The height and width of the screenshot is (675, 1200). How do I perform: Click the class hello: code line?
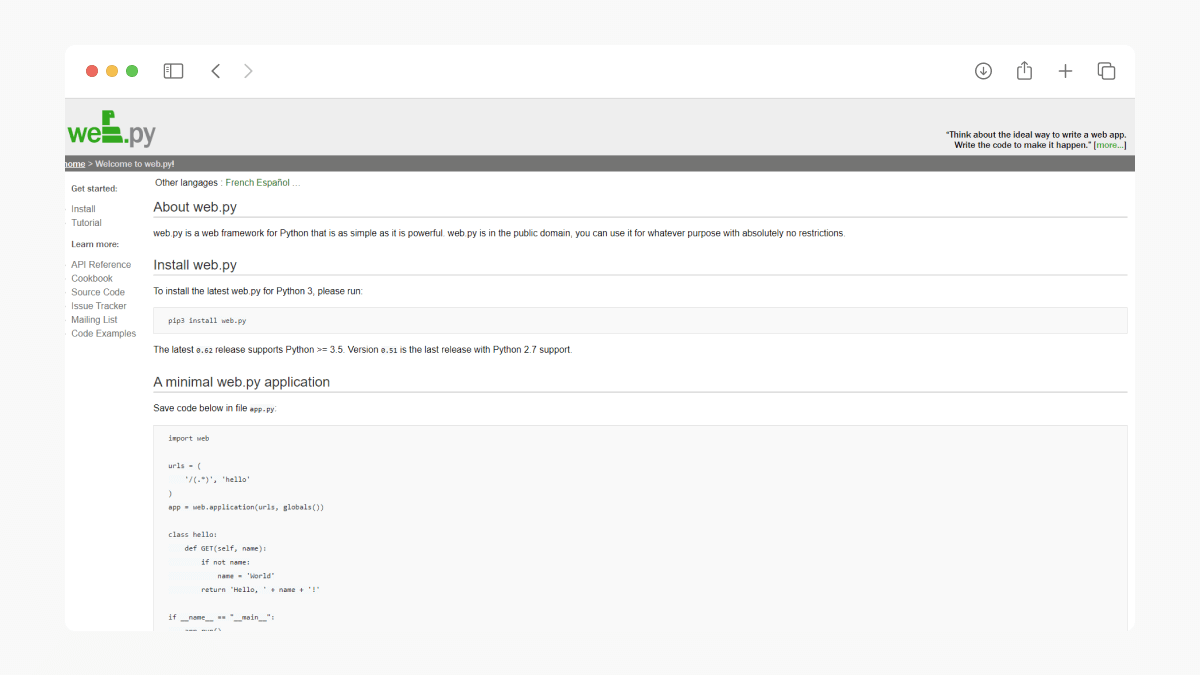pyautogui.click(x=193, y=535)
